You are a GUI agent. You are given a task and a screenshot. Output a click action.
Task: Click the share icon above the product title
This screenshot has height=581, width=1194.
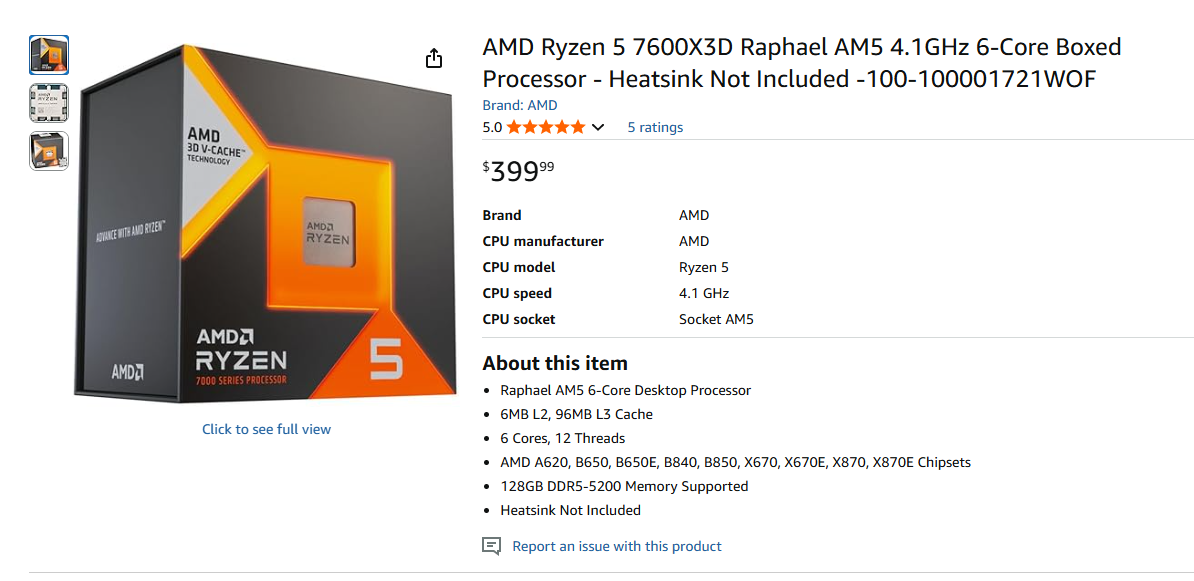pyautogui.click(x=434, y=58)
